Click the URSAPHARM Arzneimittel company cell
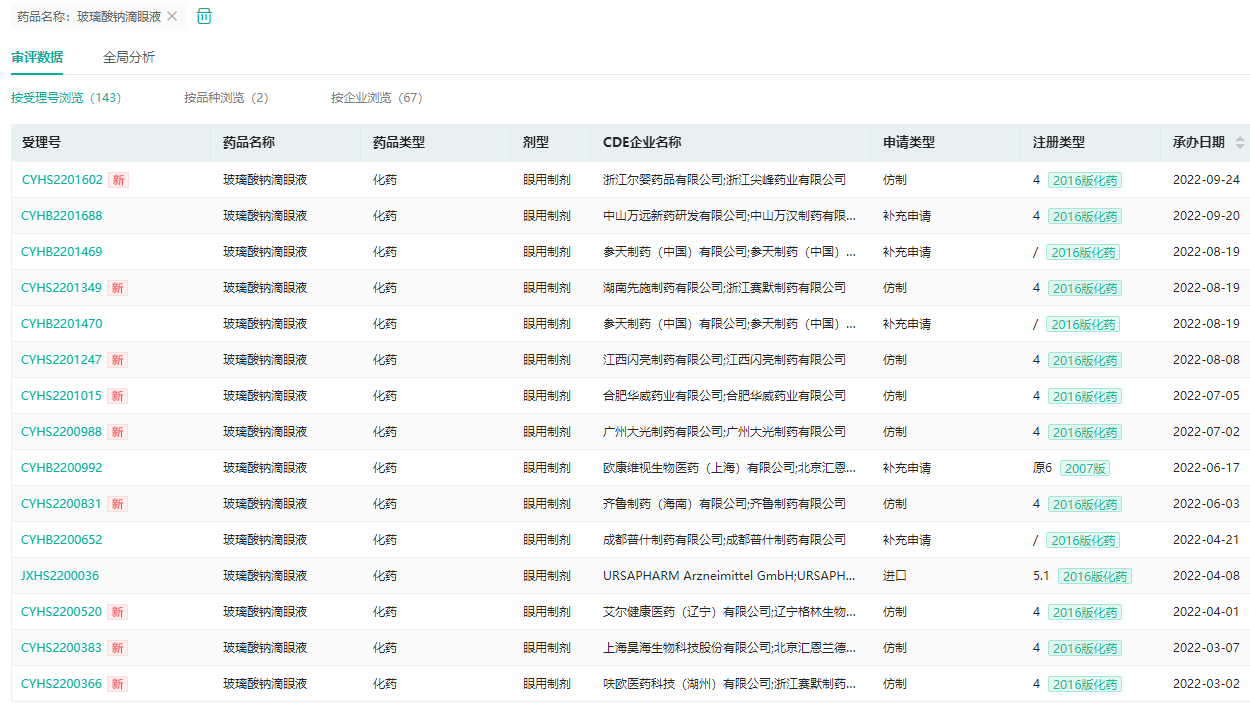1250x704 pixels. tap(729, 576)
